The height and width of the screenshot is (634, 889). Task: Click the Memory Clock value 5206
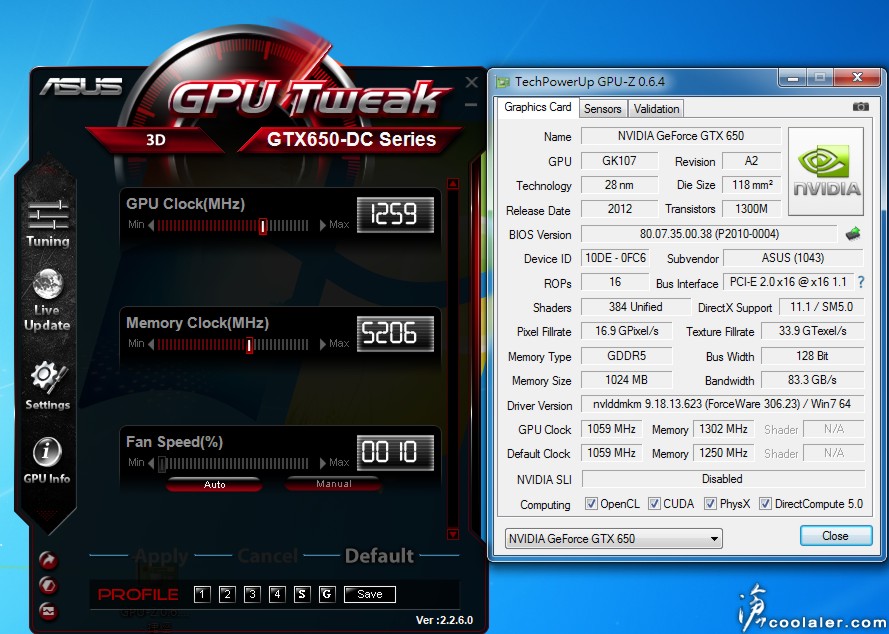[x=395, y=334]
